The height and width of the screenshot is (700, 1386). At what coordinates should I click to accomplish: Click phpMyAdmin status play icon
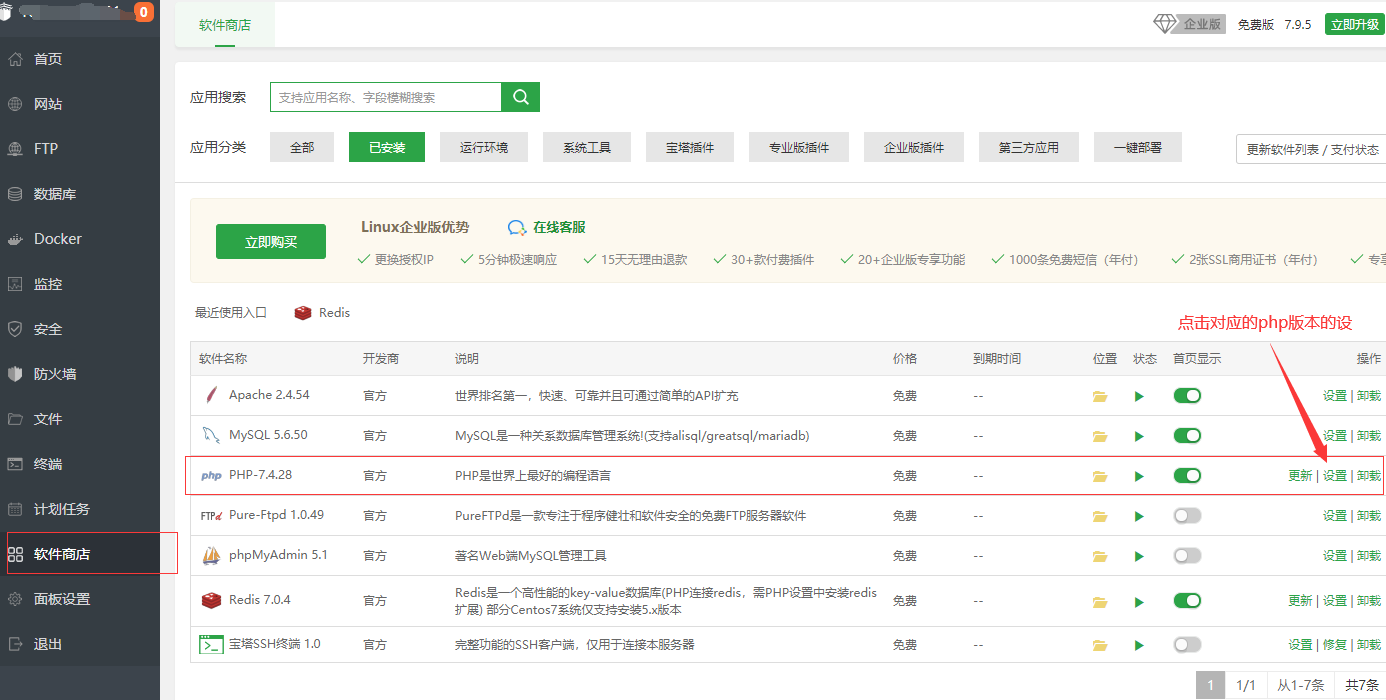[1139, 556]
